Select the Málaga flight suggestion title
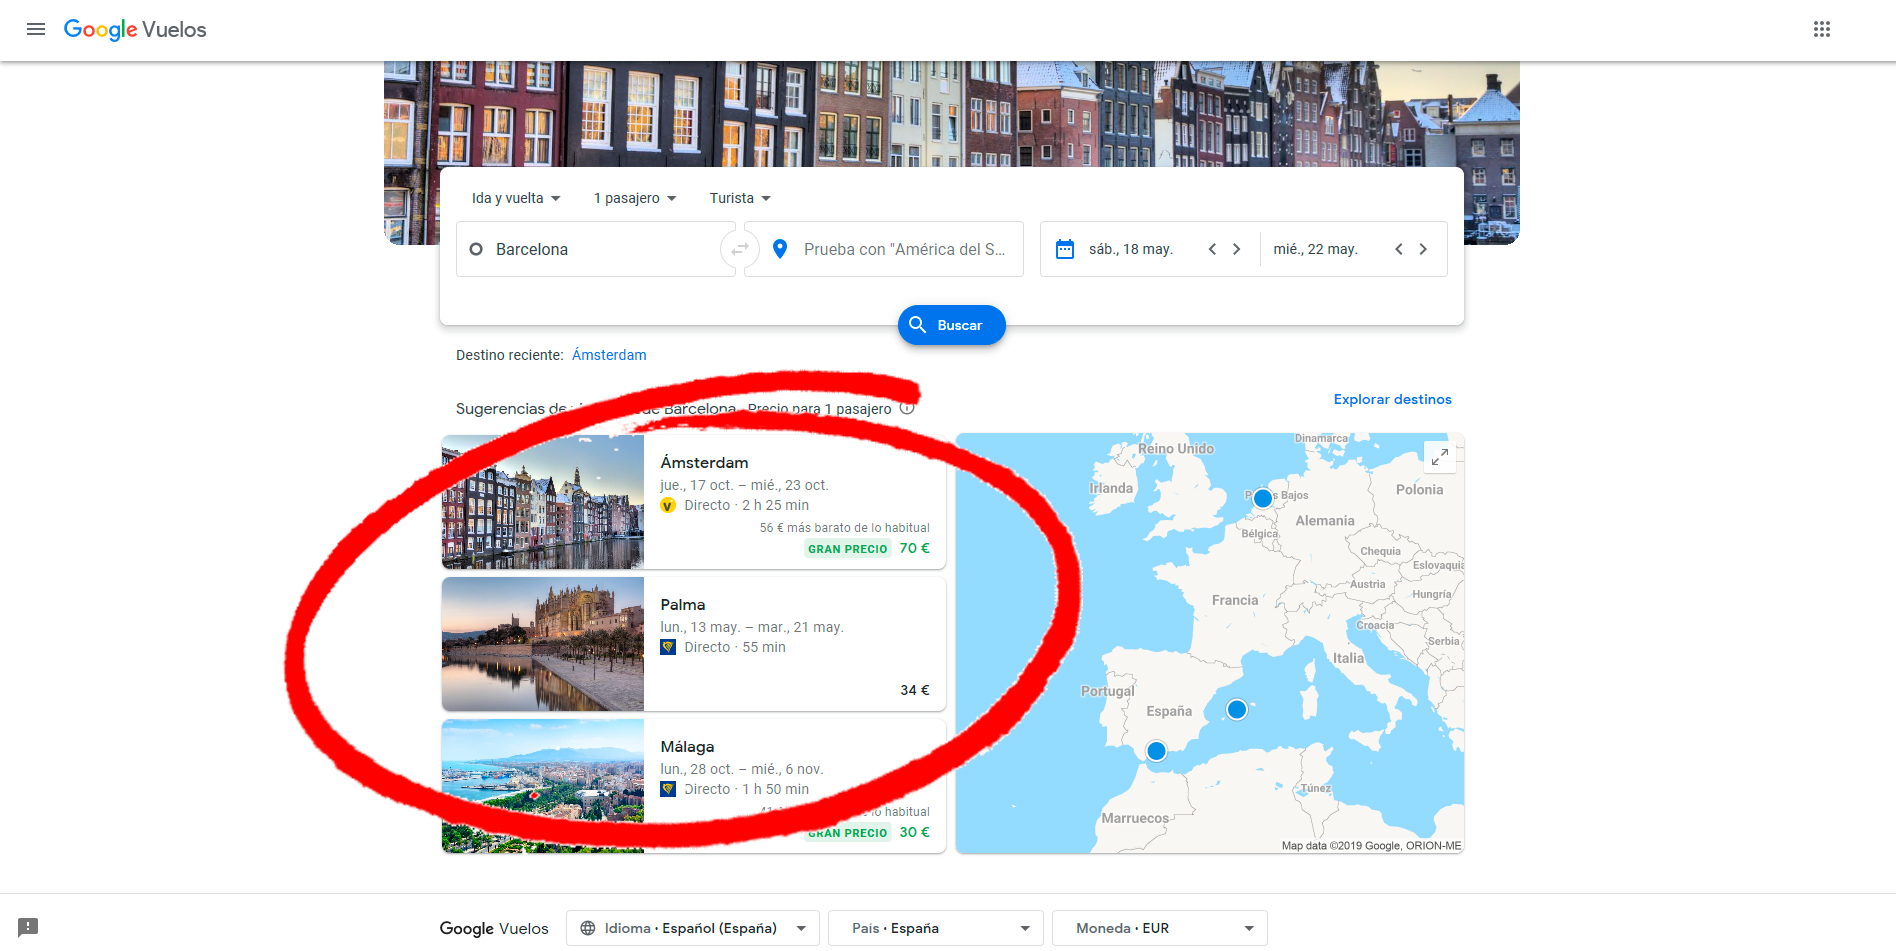This screenshot has width=1896, height=951. [x=687, y=747]
